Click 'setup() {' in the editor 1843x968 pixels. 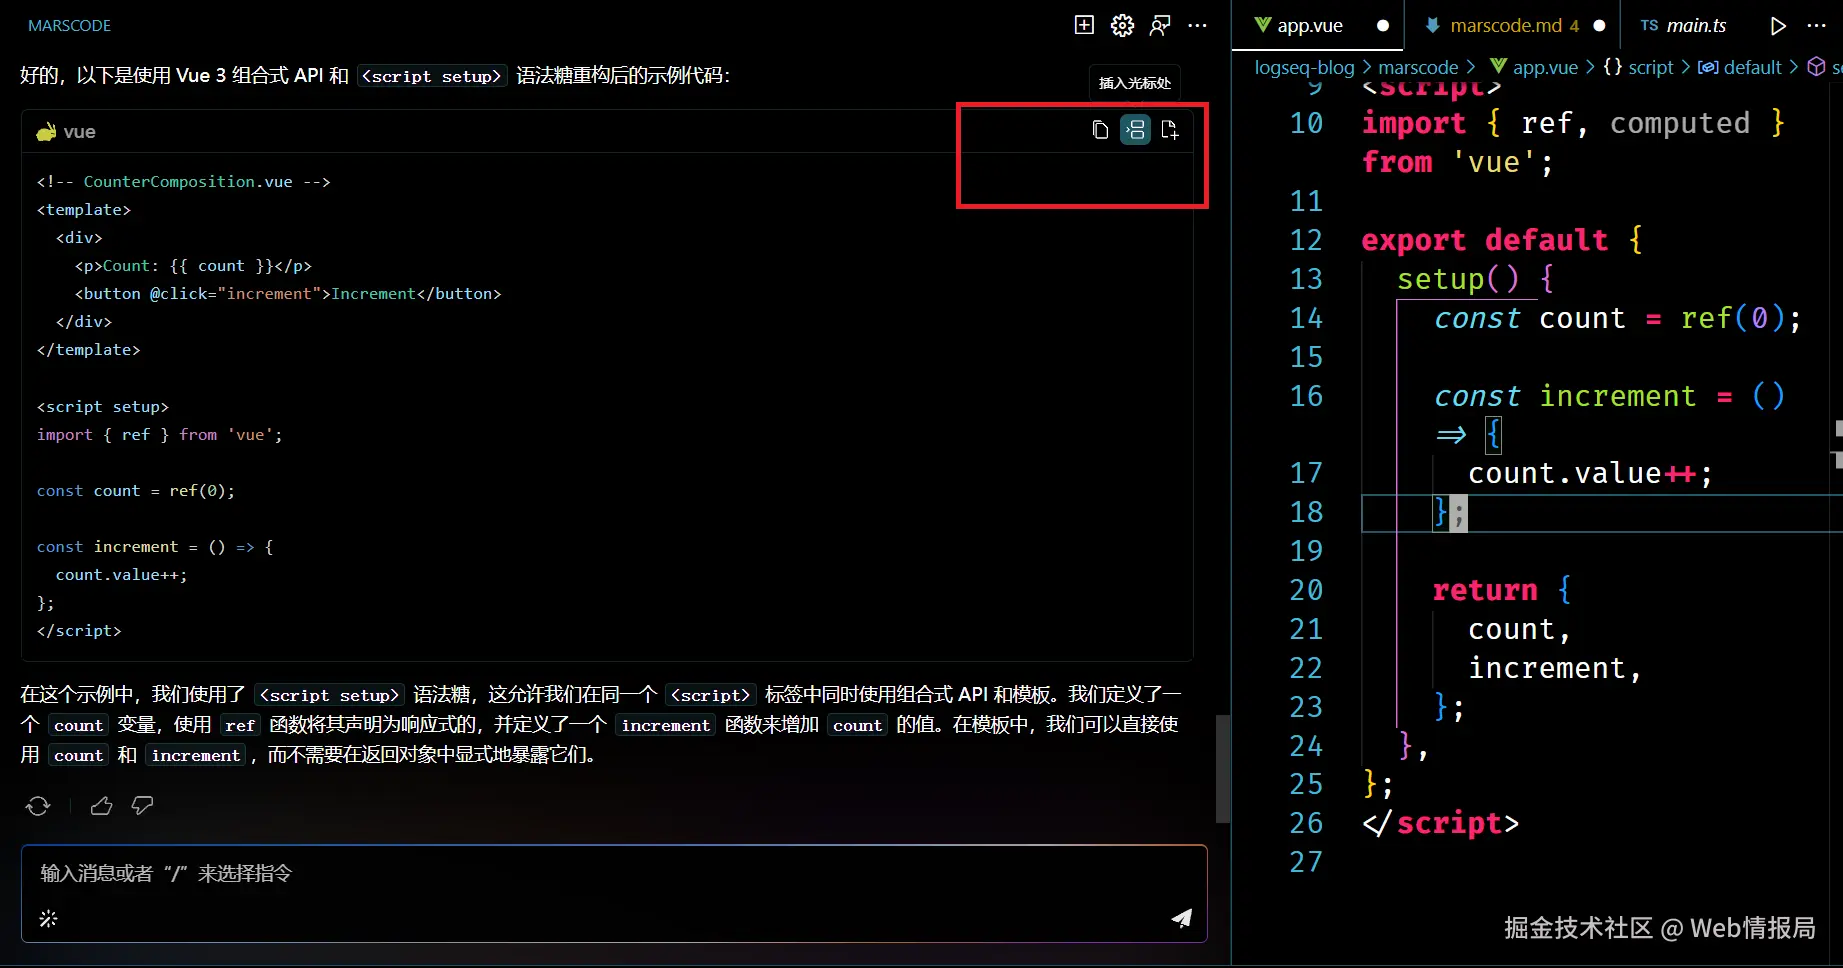point(1476,279)
